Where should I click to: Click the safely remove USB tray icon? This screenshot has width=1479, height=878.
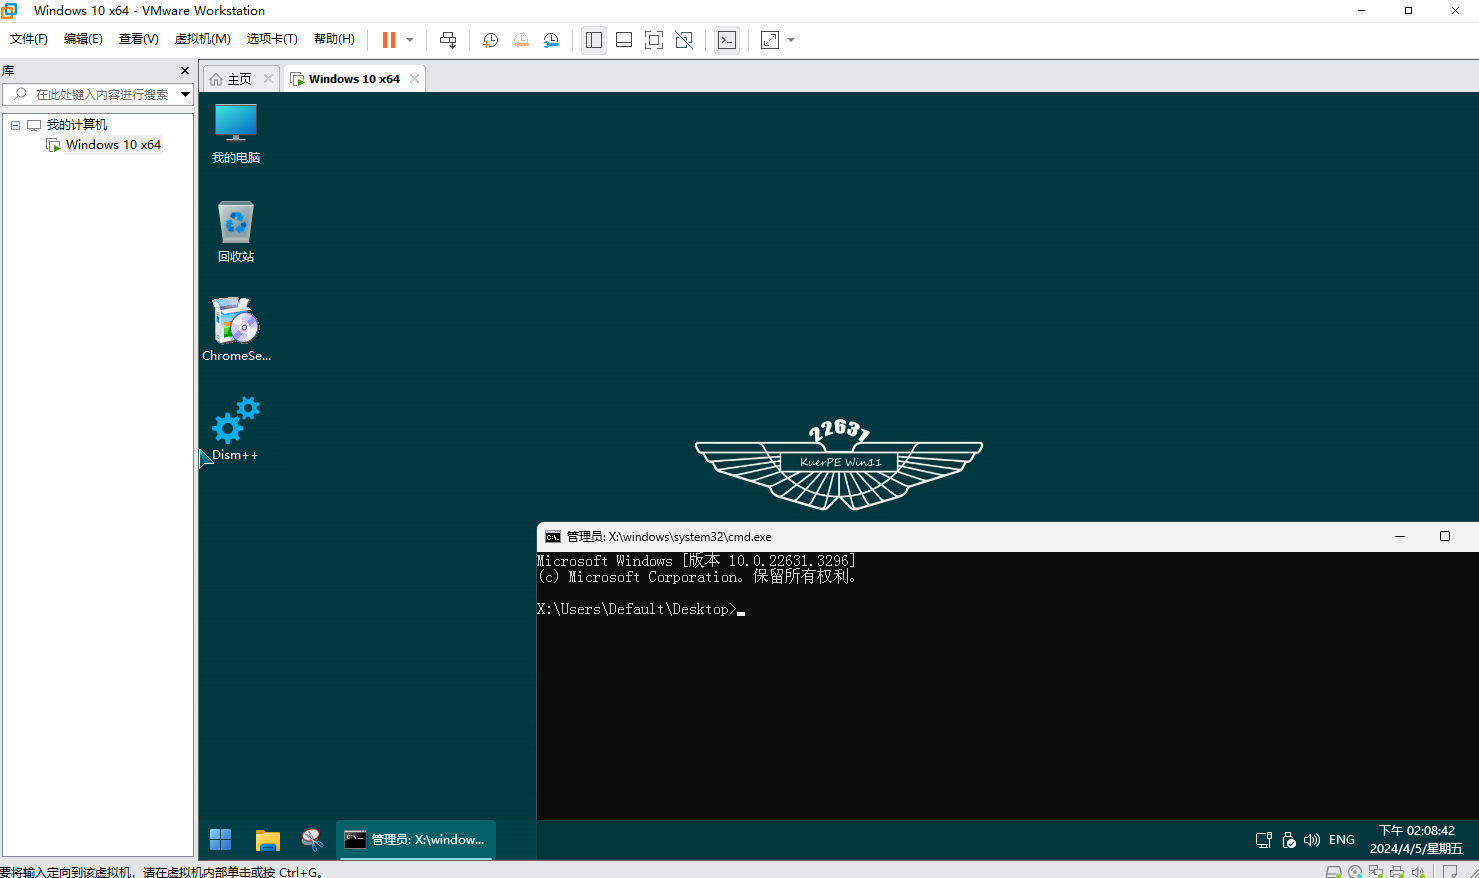tap(1289, 840)
